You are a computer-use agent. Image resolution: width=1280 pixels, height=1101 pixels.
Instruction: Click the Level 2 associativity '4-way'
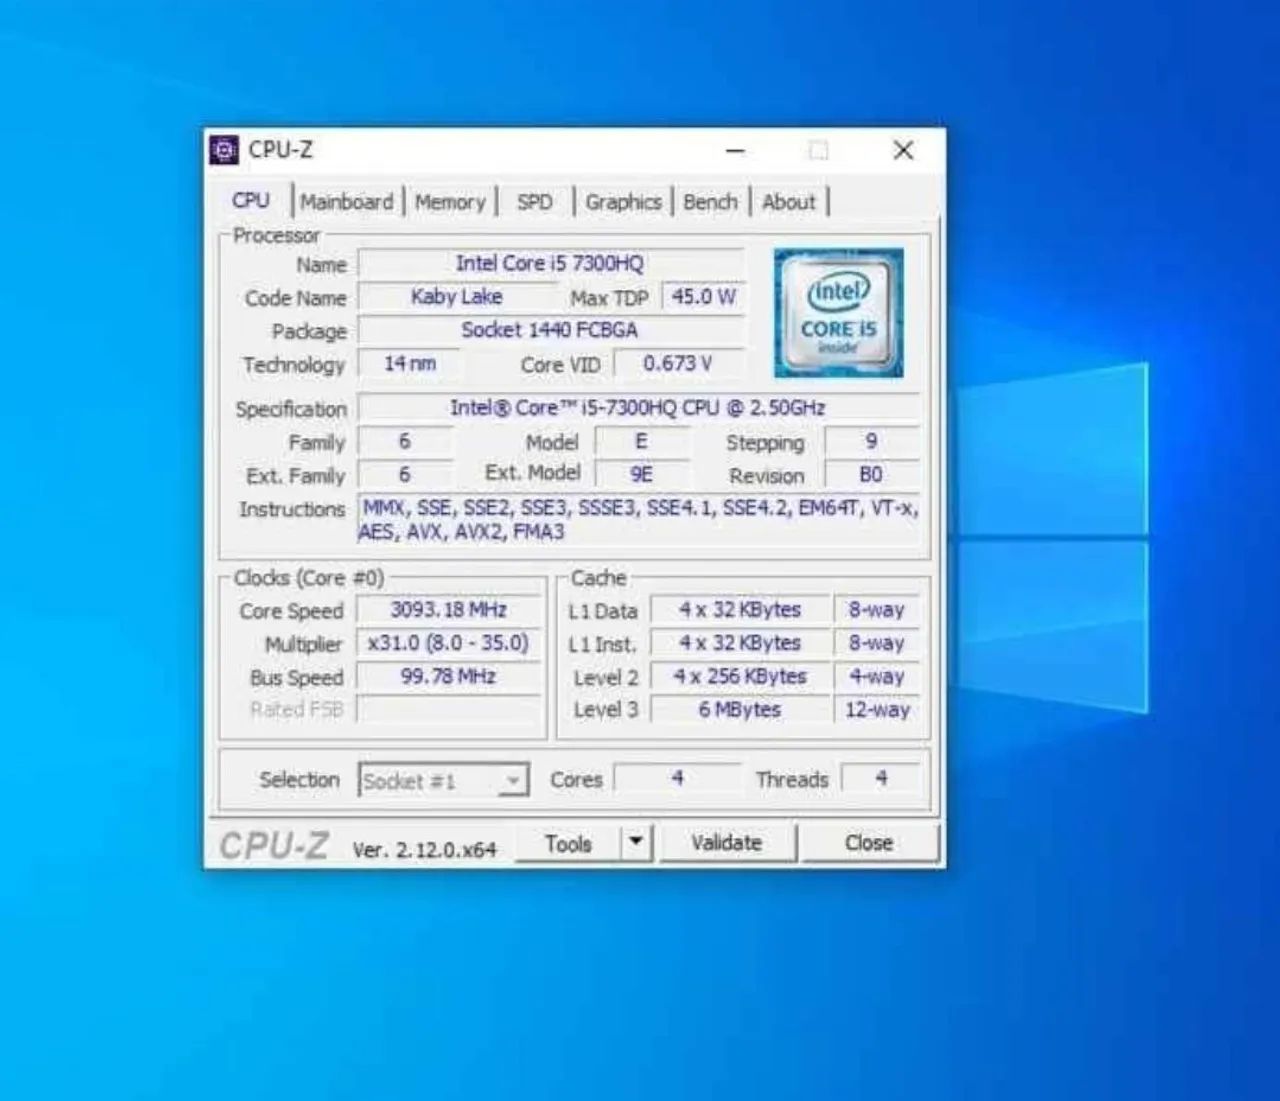pyautogui.click(x=877, y=677)
